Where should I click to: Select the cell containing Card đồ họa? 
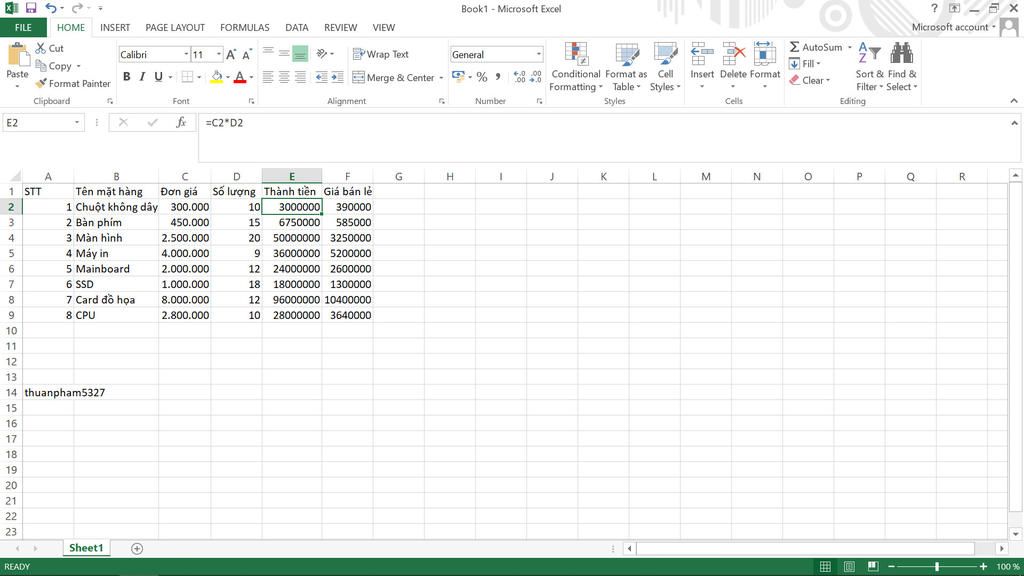[115, 300]
